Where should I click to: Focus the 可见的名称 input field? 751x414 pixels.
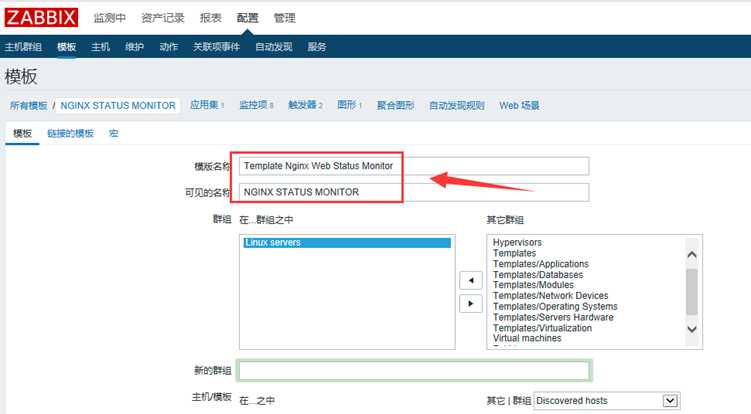click(x=414, y=192)
